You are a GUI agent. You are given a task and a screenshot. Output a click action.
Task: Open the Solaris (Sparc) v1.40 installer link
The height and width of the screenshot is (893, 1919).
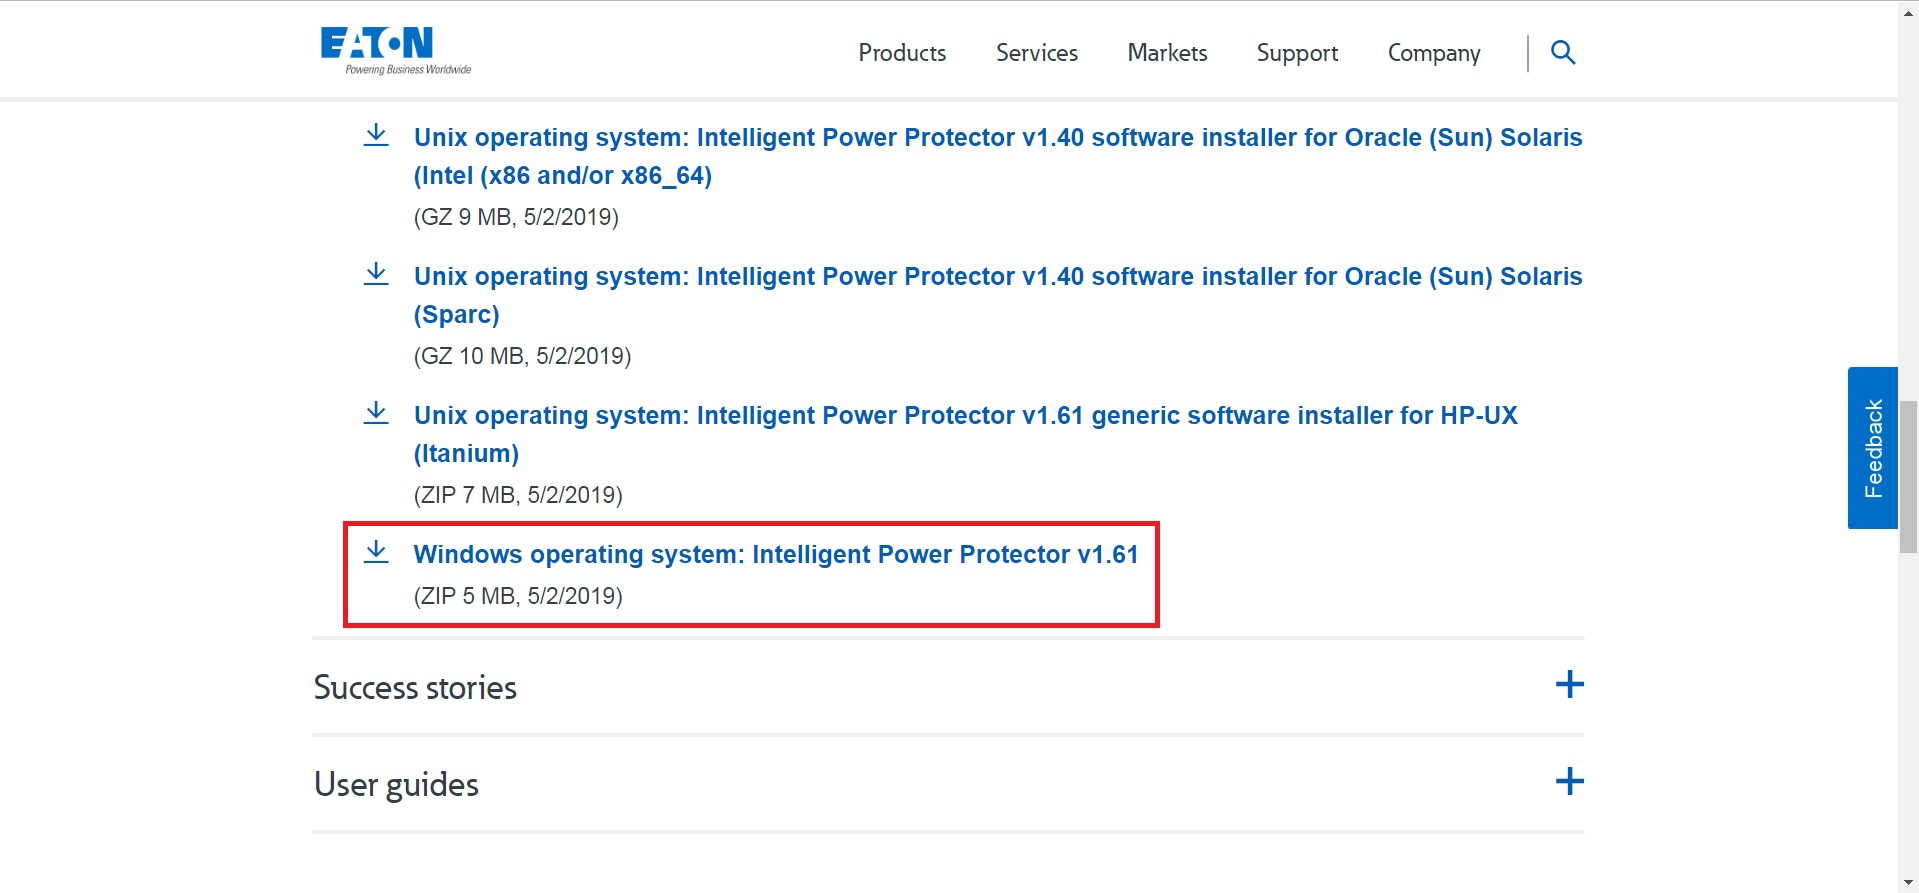997,277
